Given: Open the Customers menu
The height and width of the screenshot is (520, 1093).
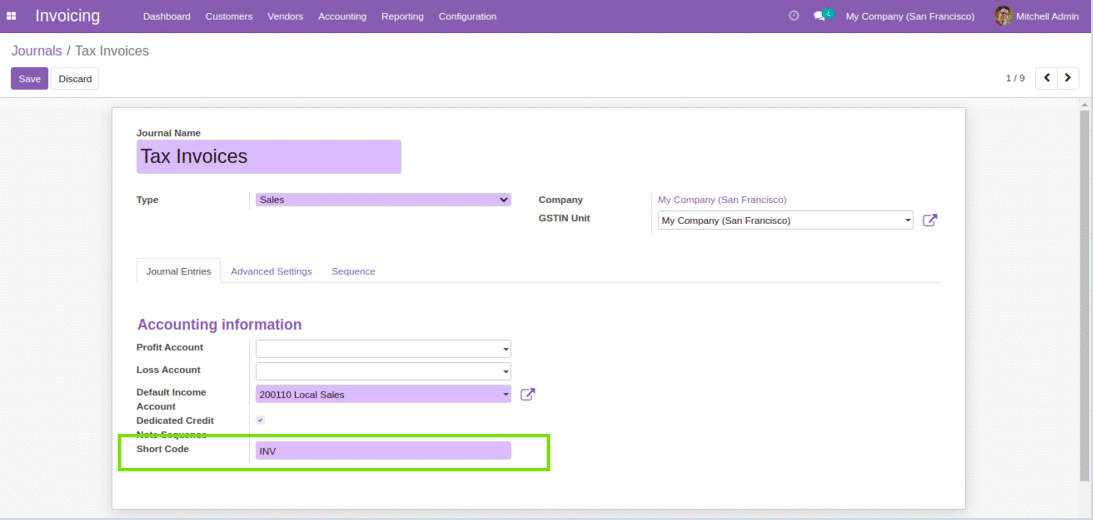Looking at the screenshot, I should [229, 16].
